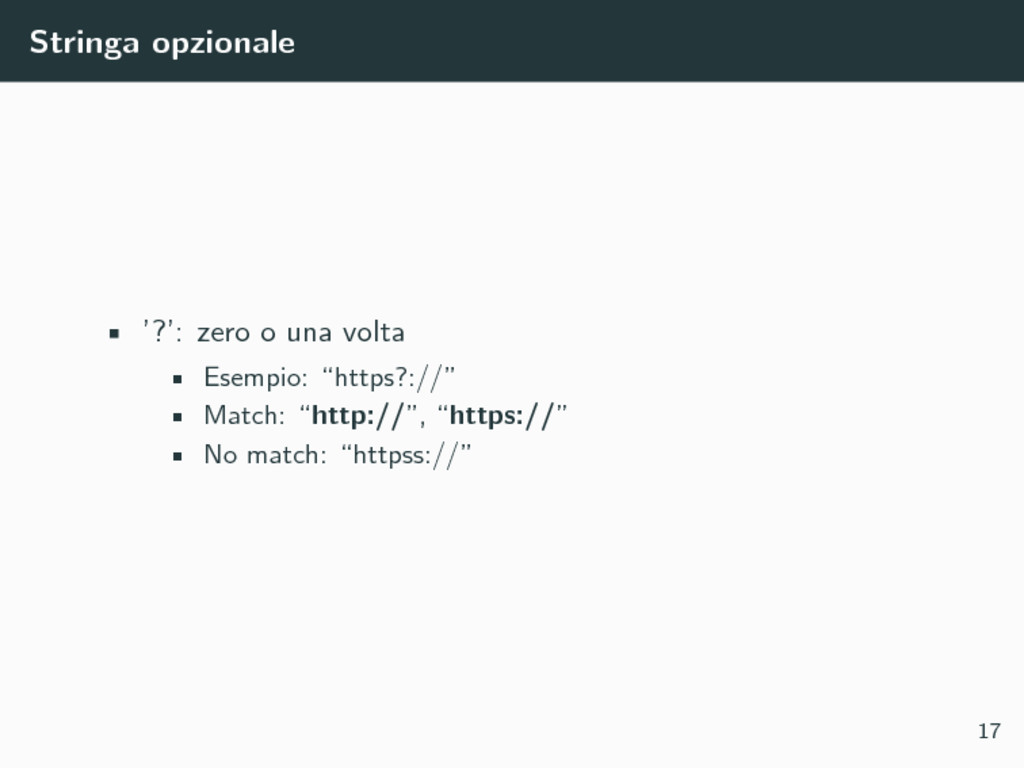
Task: Click the quoted '?' symbol
Action: coord(159,331)
